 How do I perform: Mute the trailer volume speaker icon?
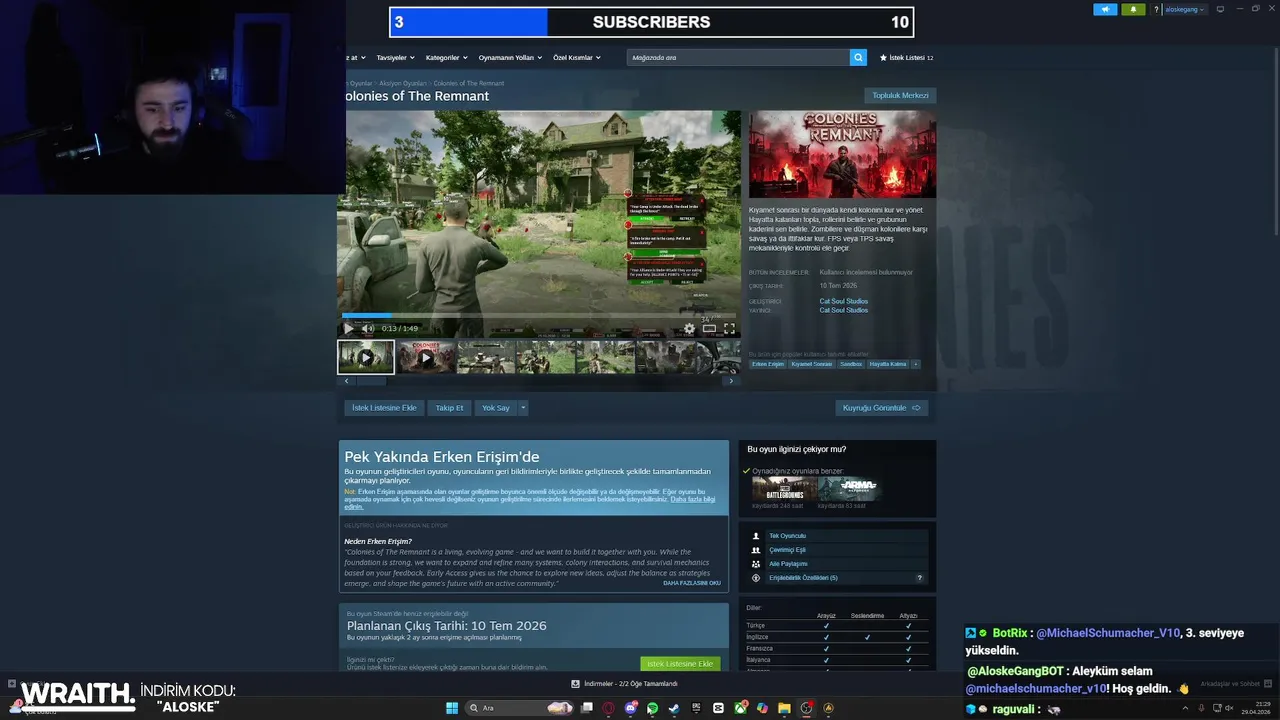click(x=367, y=328)
